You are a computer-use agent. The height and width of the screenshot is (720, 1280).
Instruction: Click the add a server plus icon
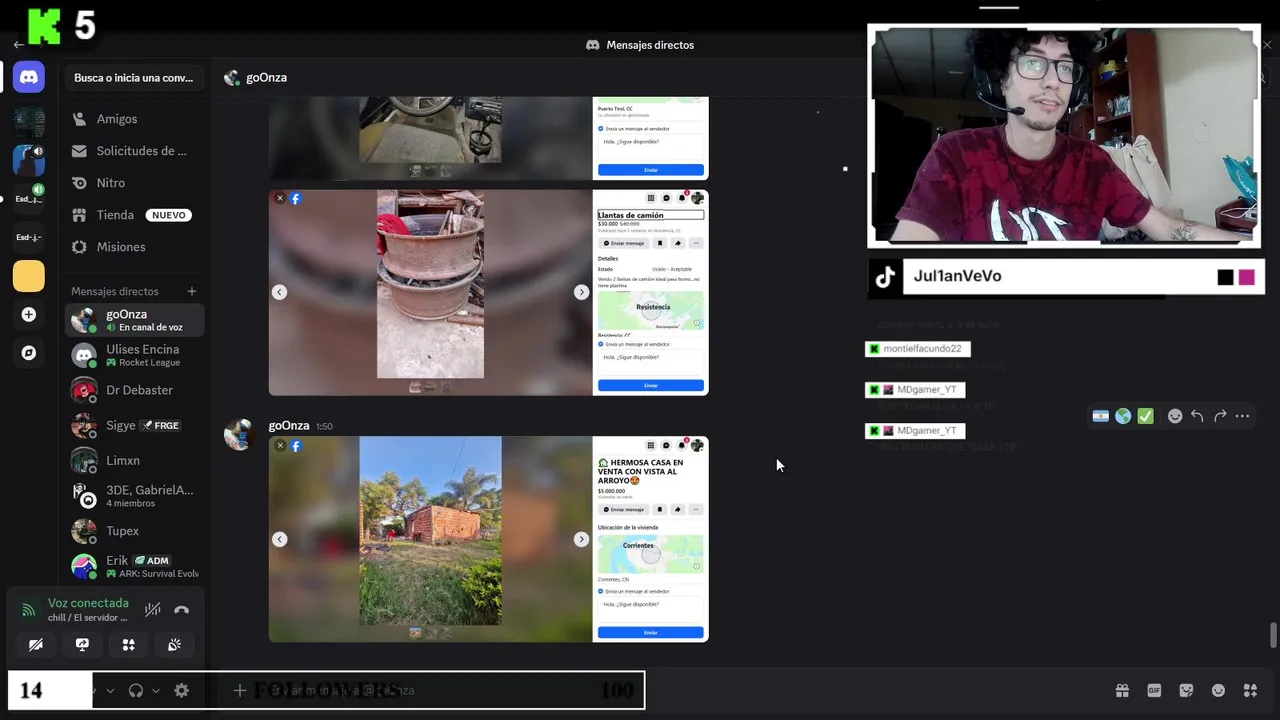pos(29,314)
